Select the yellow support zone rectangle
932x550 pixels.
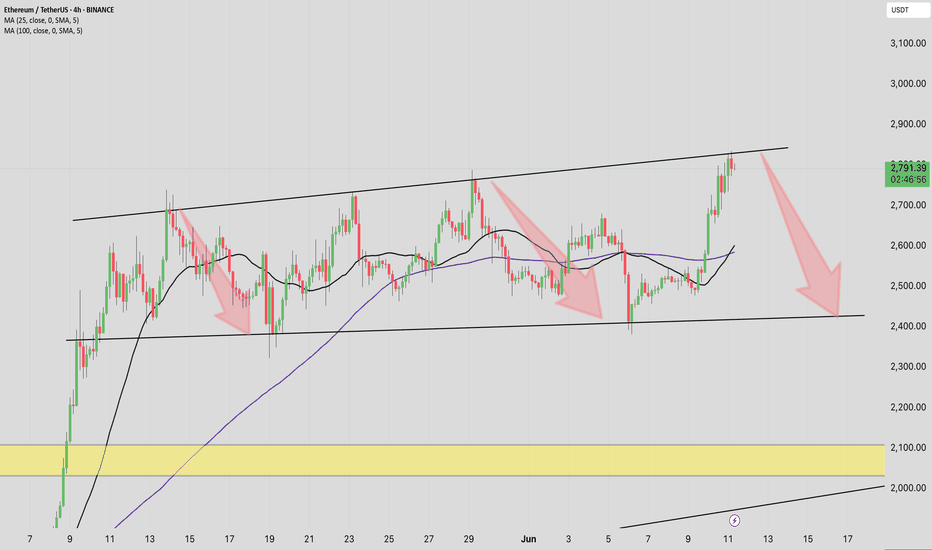tap(442, 460)
